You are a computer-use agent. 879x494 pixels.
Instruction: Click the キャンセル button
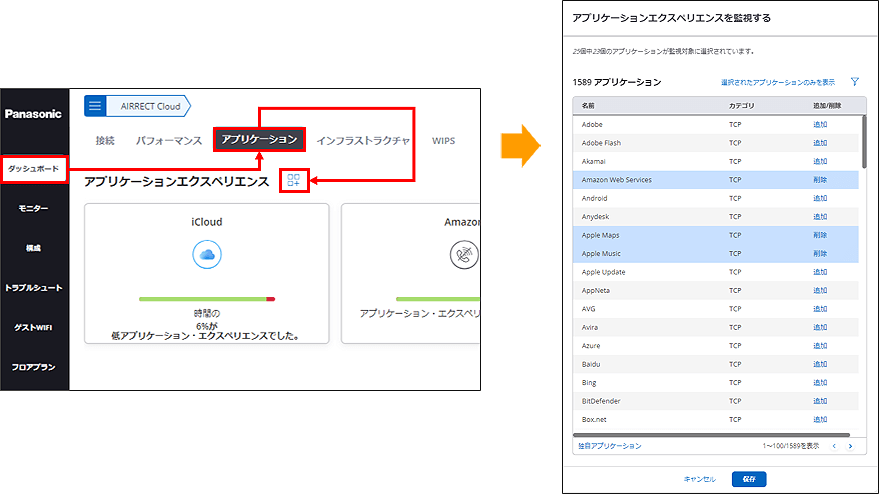[699, 479]
